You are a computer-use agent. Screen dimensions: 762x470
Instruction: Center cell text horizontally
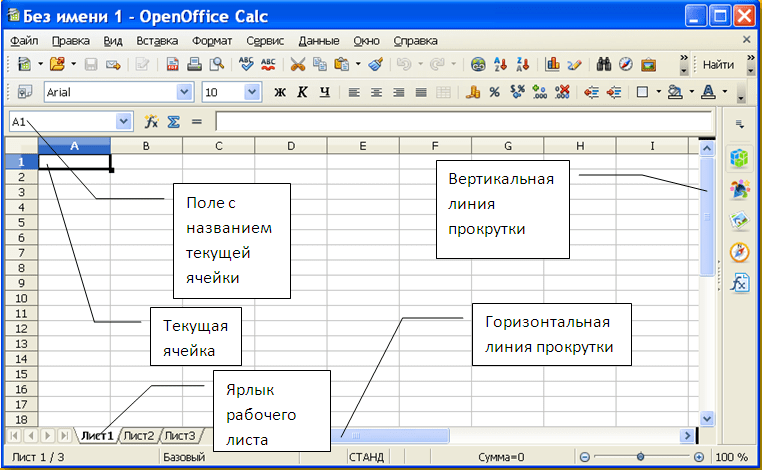click(376, 92)
